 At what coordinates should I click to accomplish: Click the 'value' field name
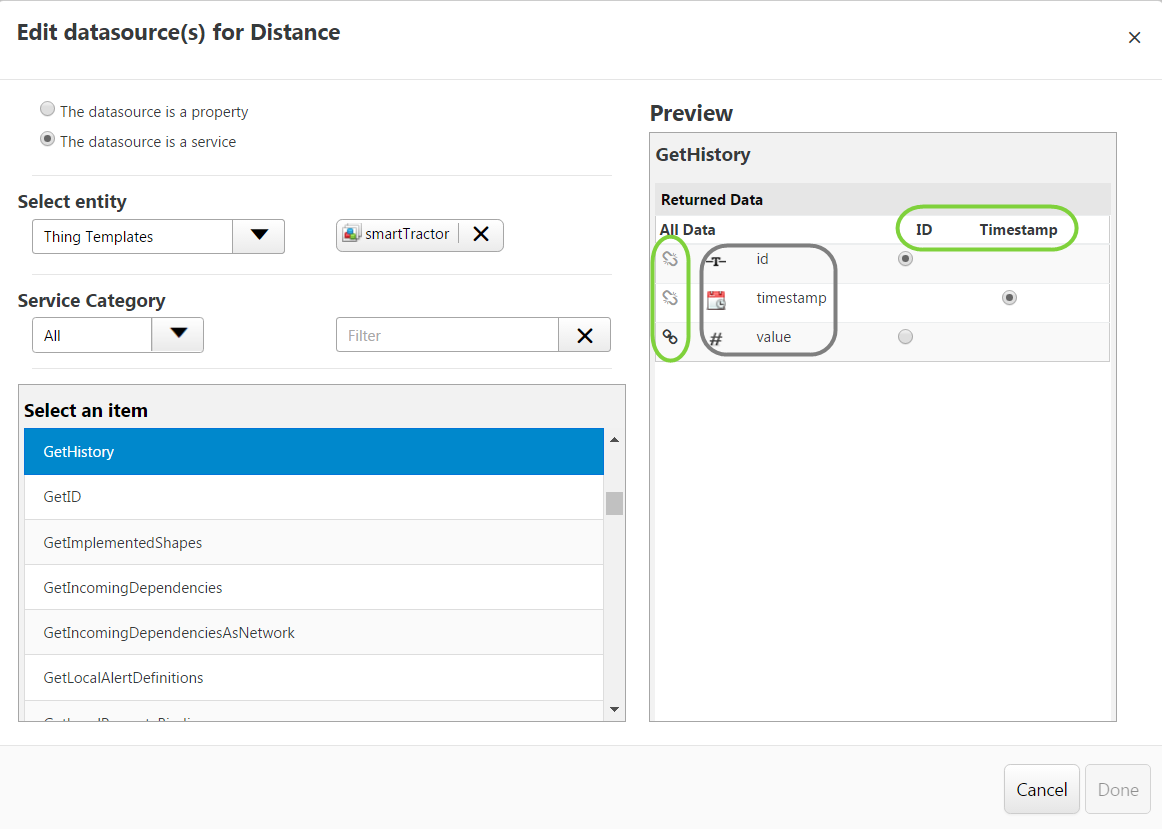[773, 337]
